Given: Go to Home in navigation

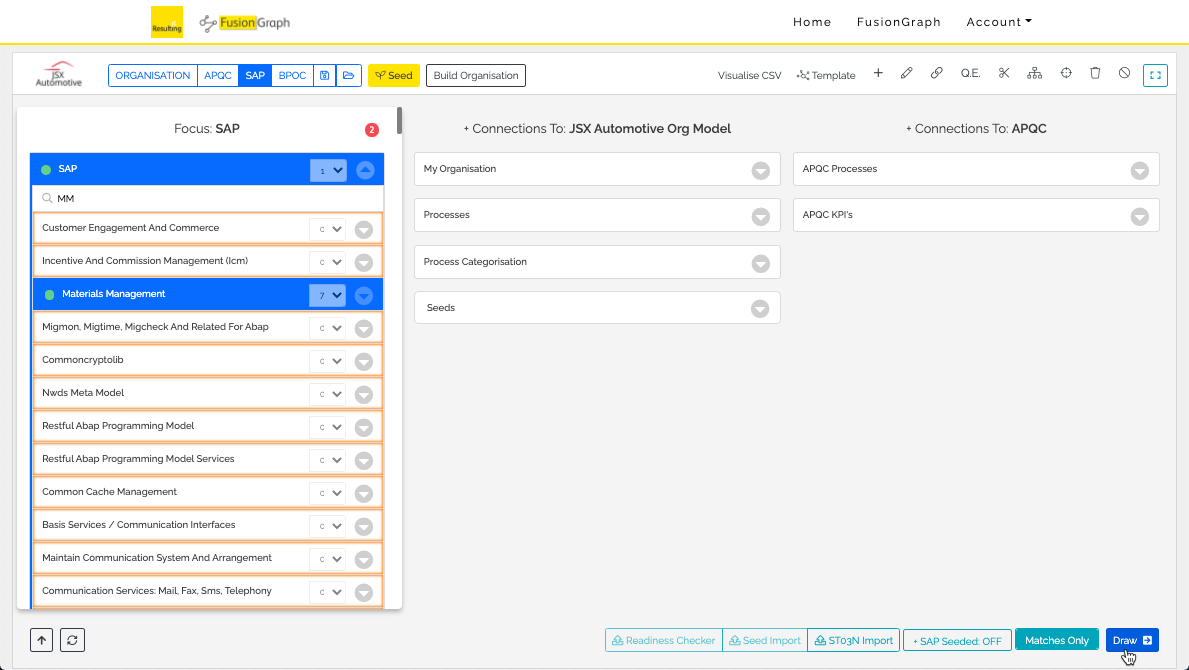Looking at the screenshot, I should [x=812, y=22].
